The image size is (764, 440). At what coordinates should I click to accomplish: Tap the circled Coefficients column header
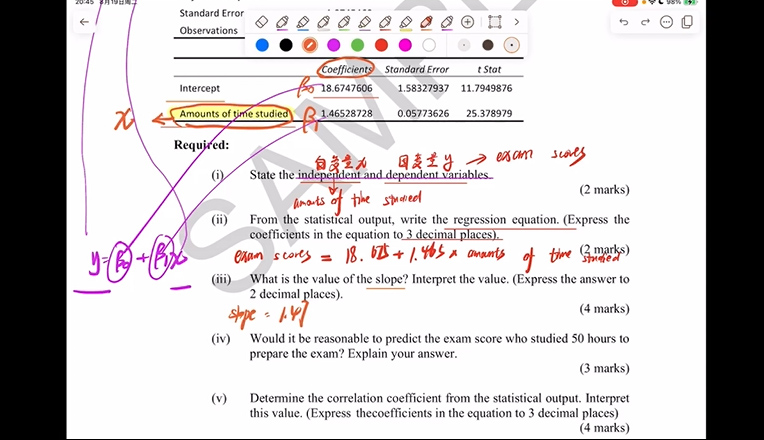(x=347, y=69)
